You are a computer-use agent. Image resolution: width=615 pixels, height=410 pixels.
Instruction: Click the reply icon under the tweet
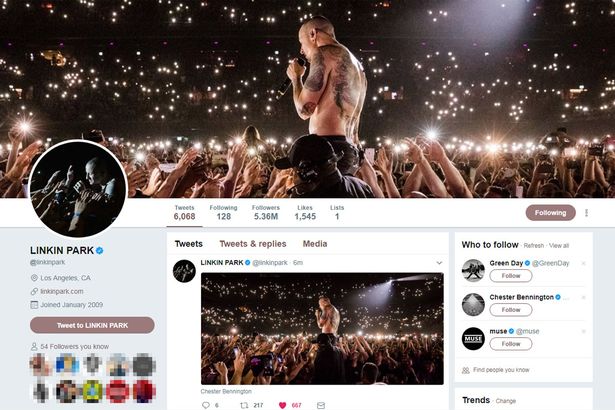pos(206,405)
